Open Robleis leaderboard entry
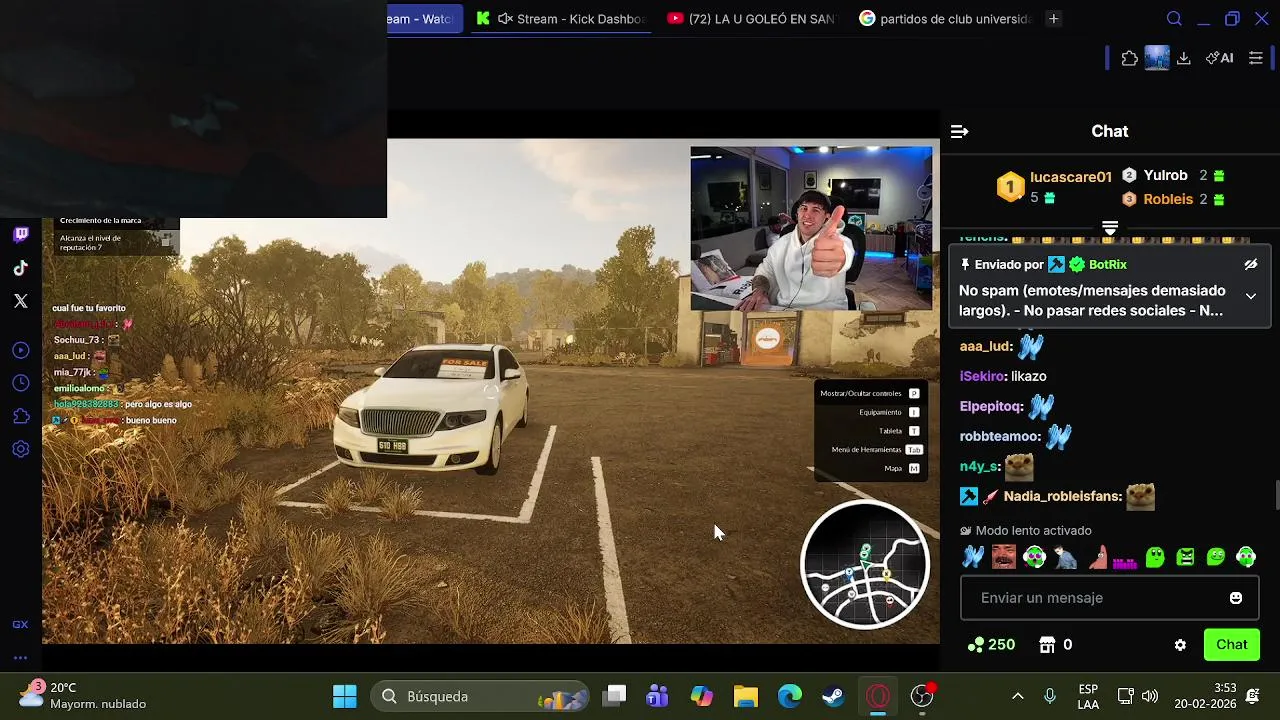This screenshot has width=1280, height=720. [x=1168, y=199]
